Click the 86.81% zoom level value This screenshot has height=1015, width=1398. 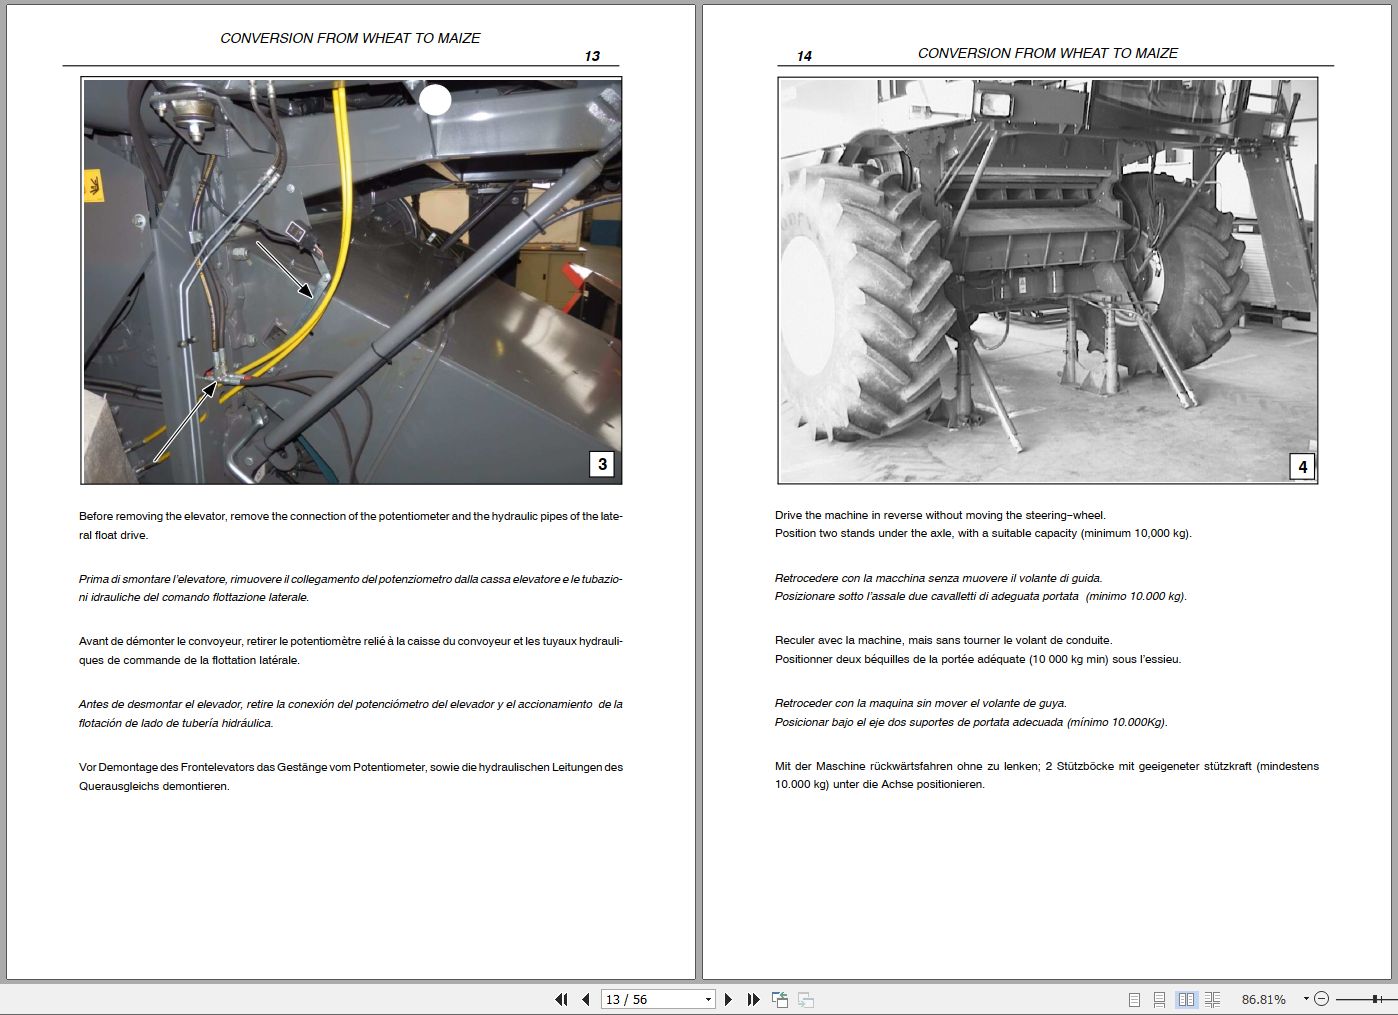pos(1263,999)
